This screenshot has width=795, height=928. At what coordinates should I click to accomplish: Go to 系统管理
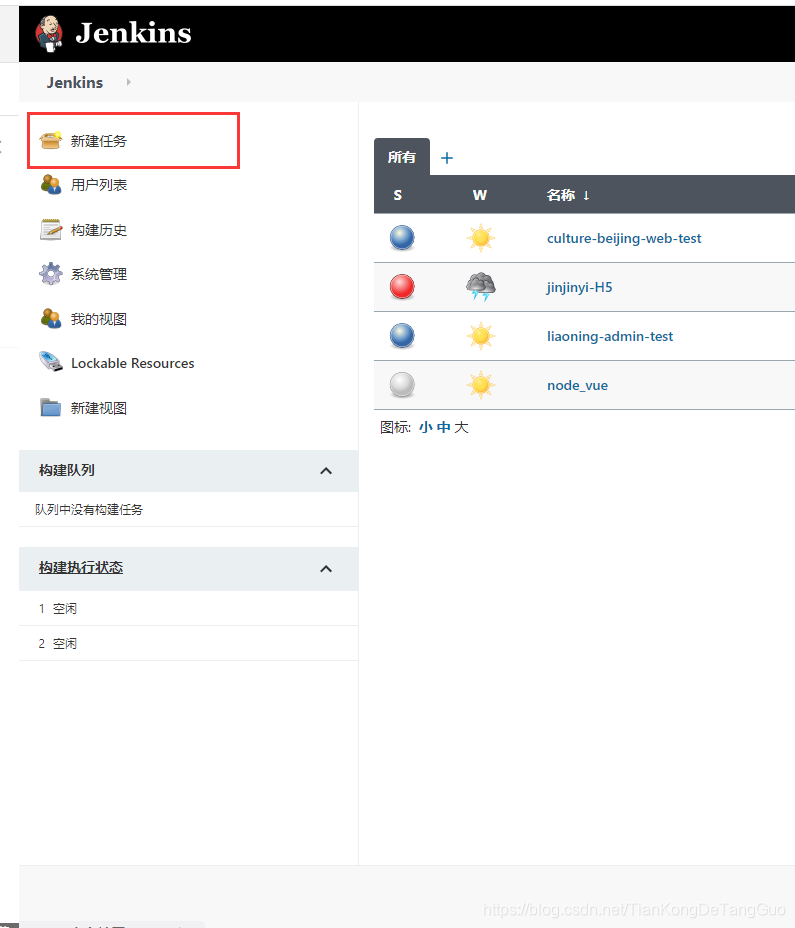pyautogui.click(x=99, y=274)
